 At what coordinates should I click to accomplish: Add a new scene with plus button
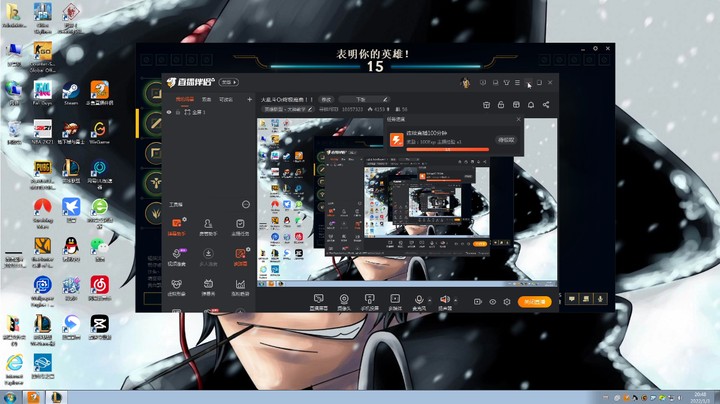(x=249, y=99)
